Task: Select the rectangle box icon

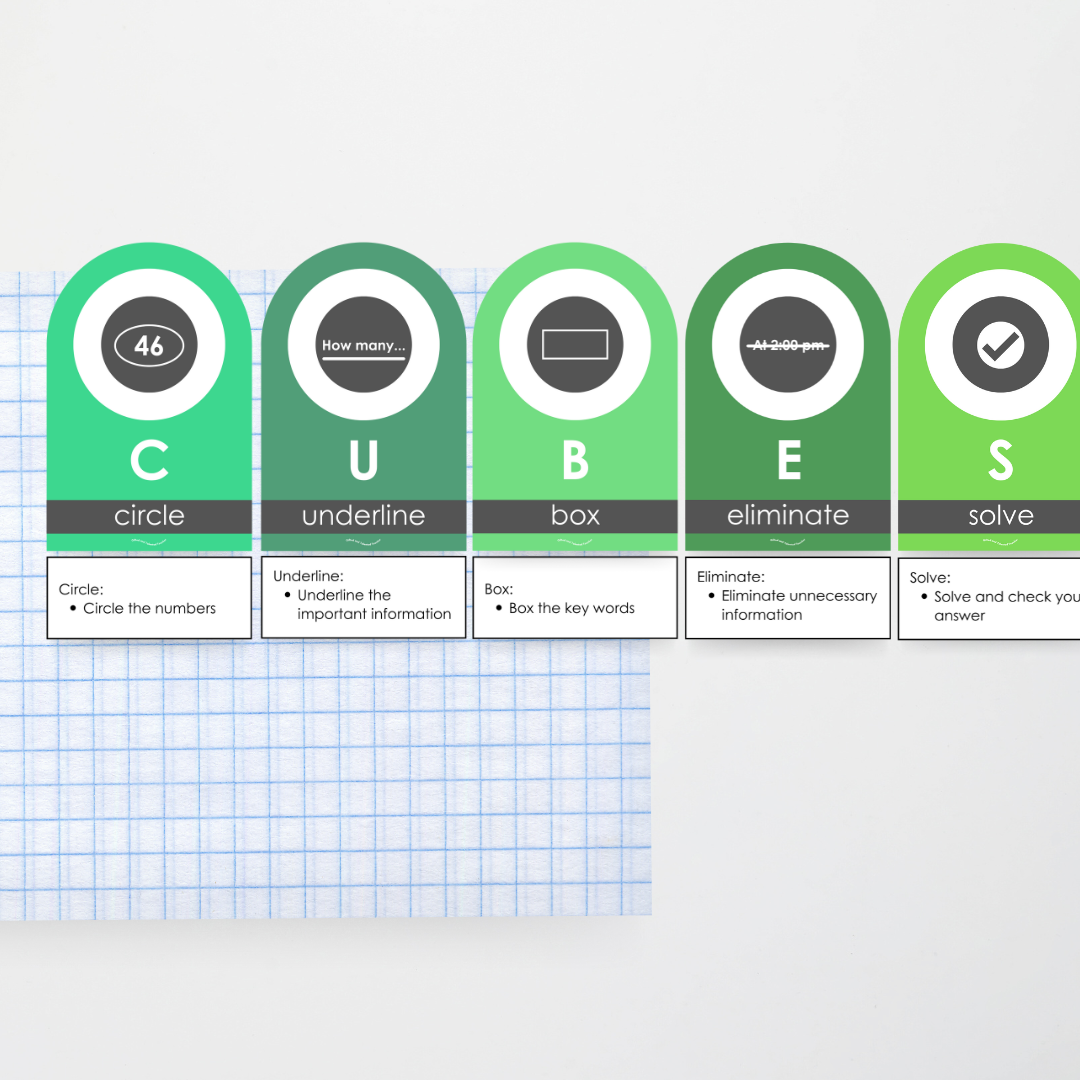Action: [x=575, y=345]
